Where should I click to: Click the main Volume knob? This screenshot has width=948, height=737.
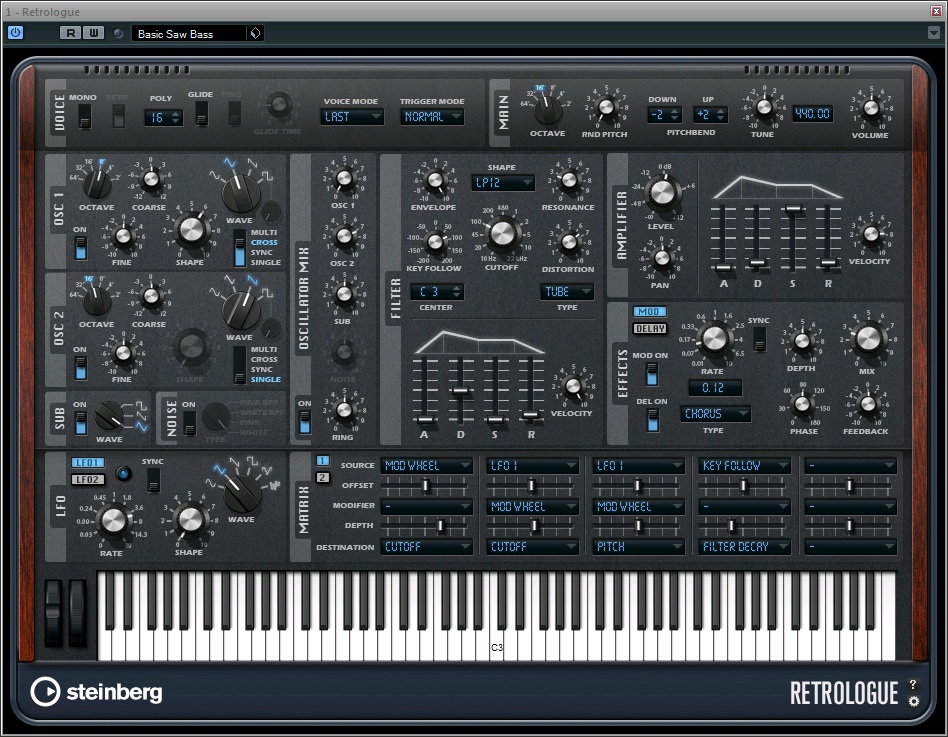point(871,108)
